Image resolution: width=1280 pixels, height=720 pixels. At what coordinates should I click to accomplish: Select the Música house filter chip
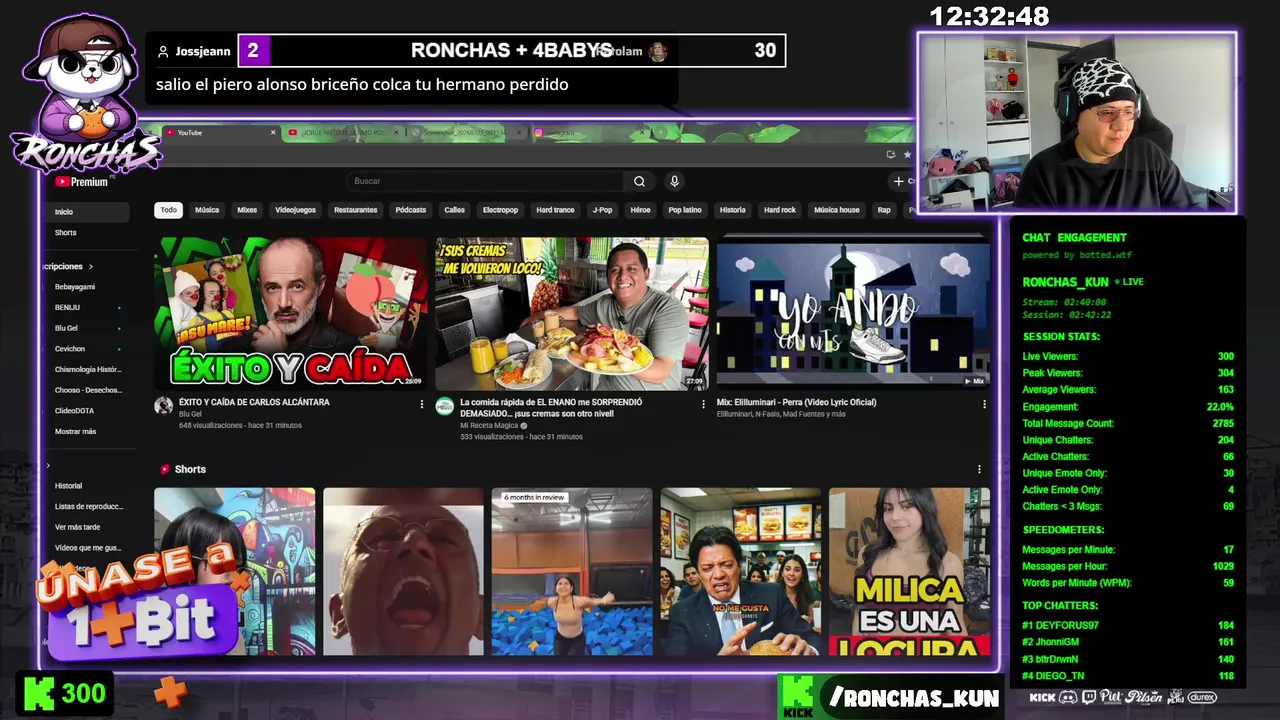coord(837,210)
